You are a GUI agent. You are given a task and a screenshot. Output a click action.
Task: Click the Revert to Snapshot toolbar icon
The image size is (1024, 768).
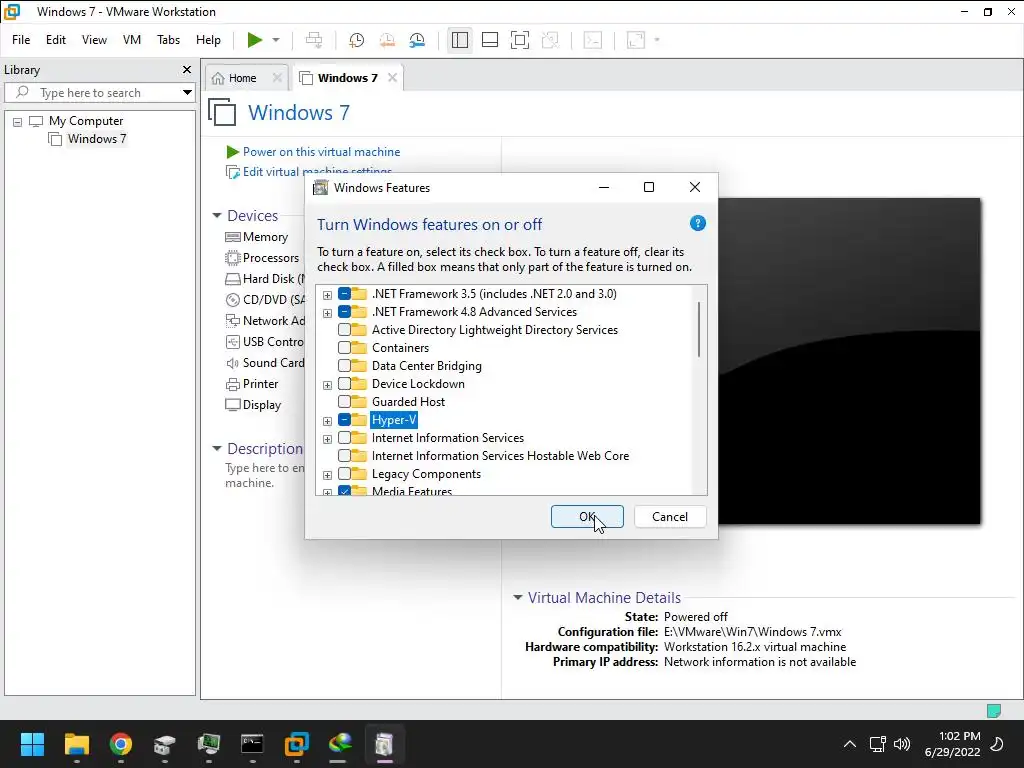pyautogui.click(x=387, y=40)
